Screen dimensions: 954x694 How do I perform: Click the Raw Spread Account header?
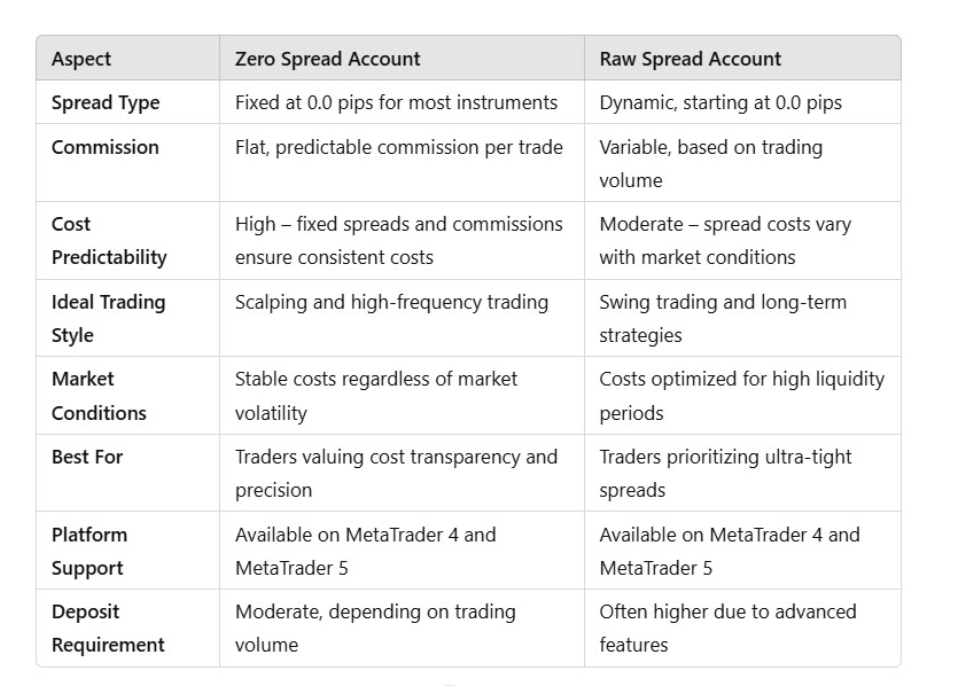point(690,59)
